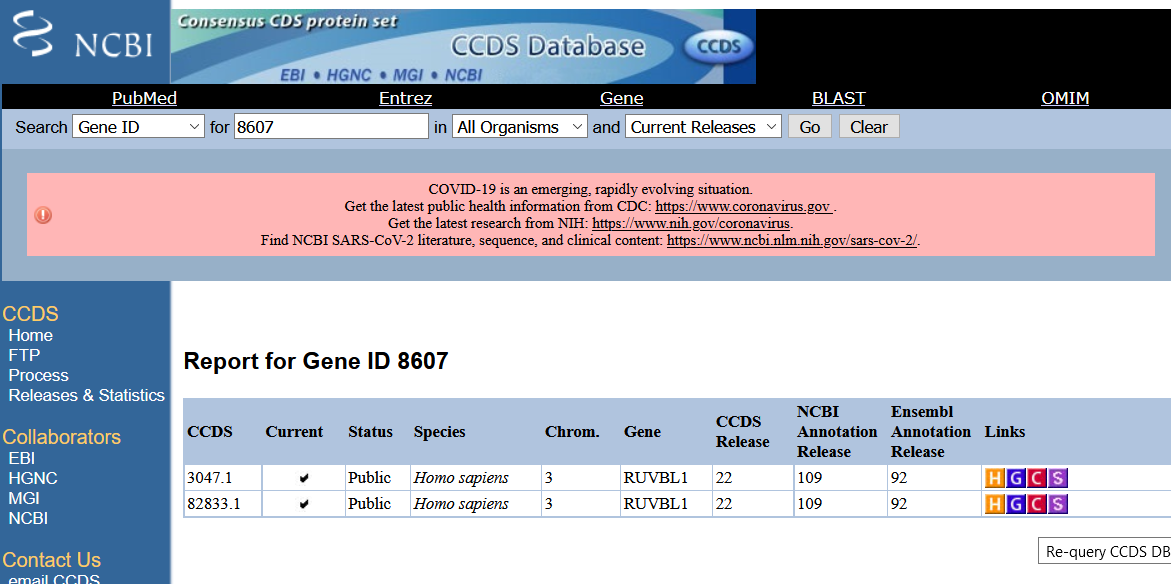Click the red C icon for CCDS 3047.1
1171x584 pixels.
1037,478
